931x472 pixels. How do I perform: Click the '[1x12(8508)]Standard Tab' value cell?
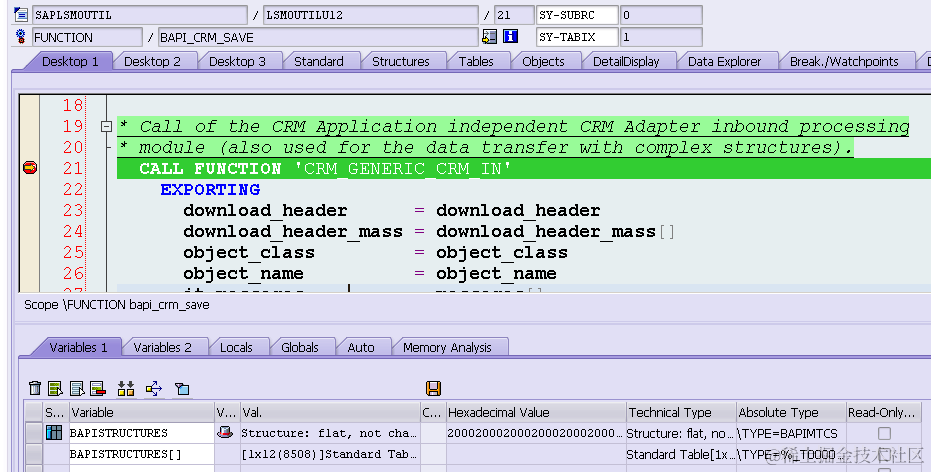(329, 454)
